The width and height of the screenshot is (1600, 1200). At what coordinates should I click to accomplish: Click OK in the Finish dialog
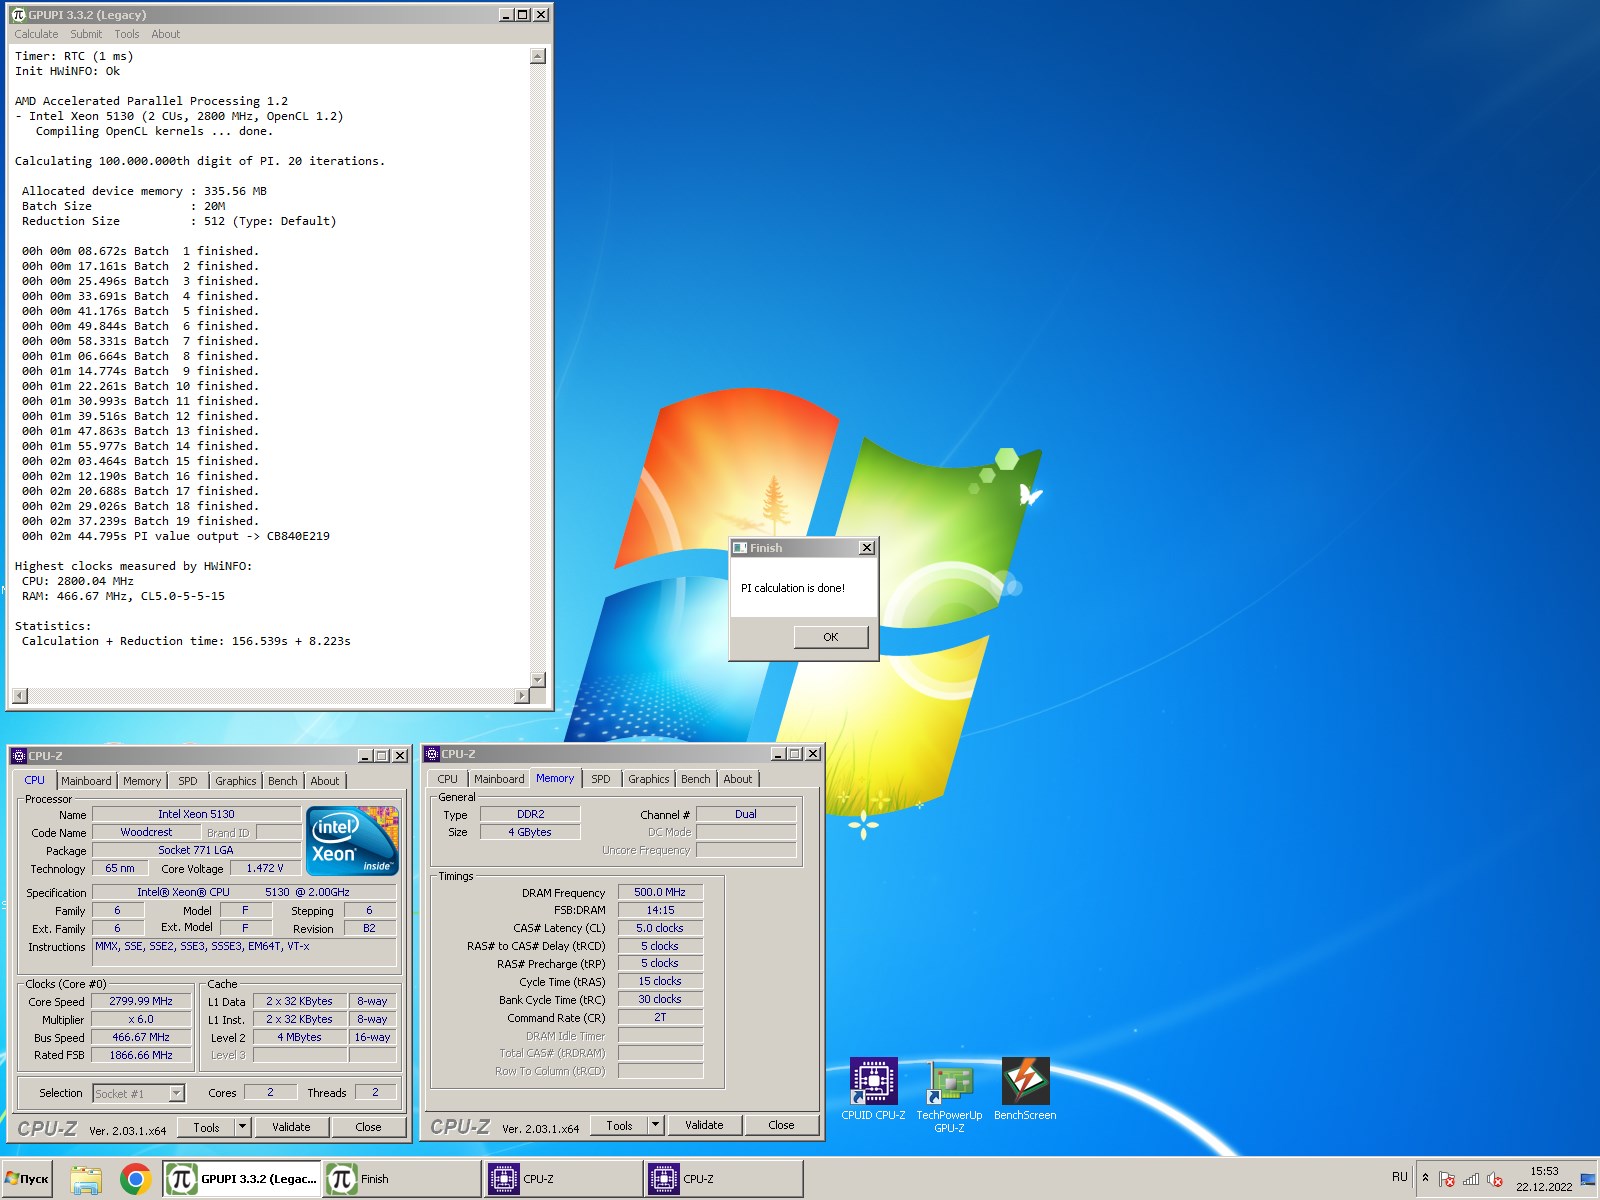pos(831,637)
